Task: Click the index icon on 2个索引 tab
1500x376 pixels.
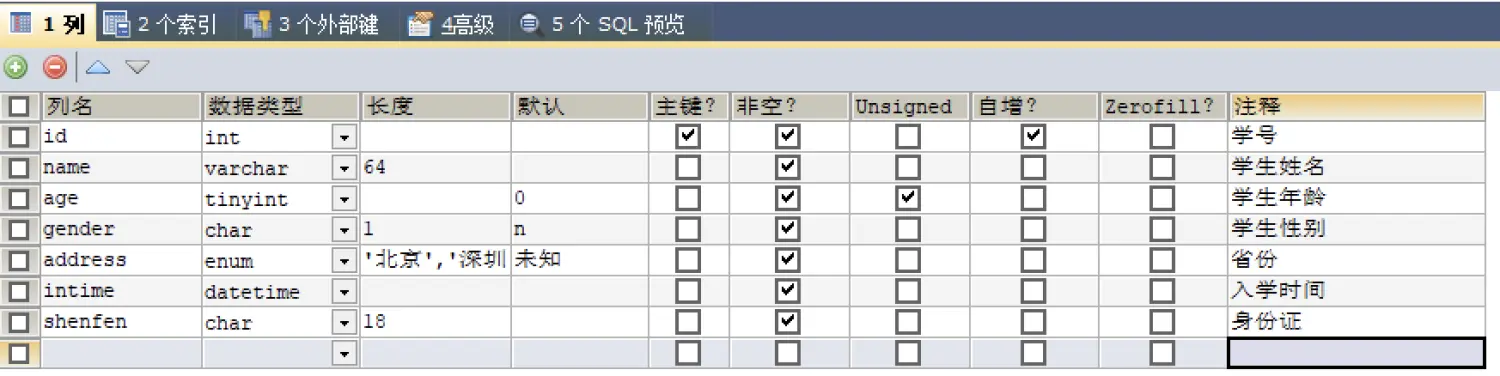Action: 117,24
